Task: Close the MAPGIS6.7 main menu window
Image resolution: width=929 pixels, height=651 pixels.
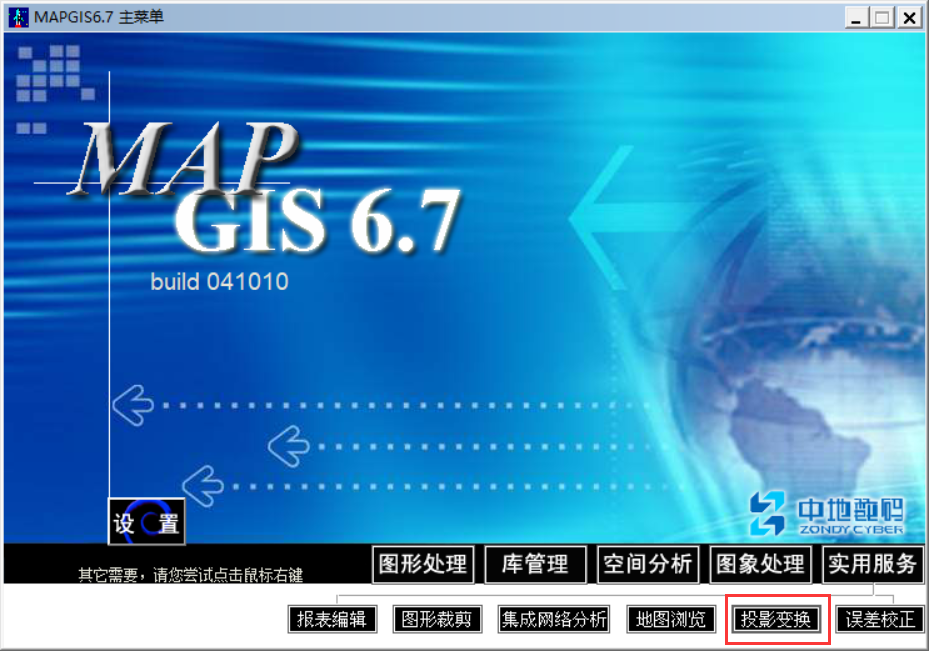Action: pos(909,18)
